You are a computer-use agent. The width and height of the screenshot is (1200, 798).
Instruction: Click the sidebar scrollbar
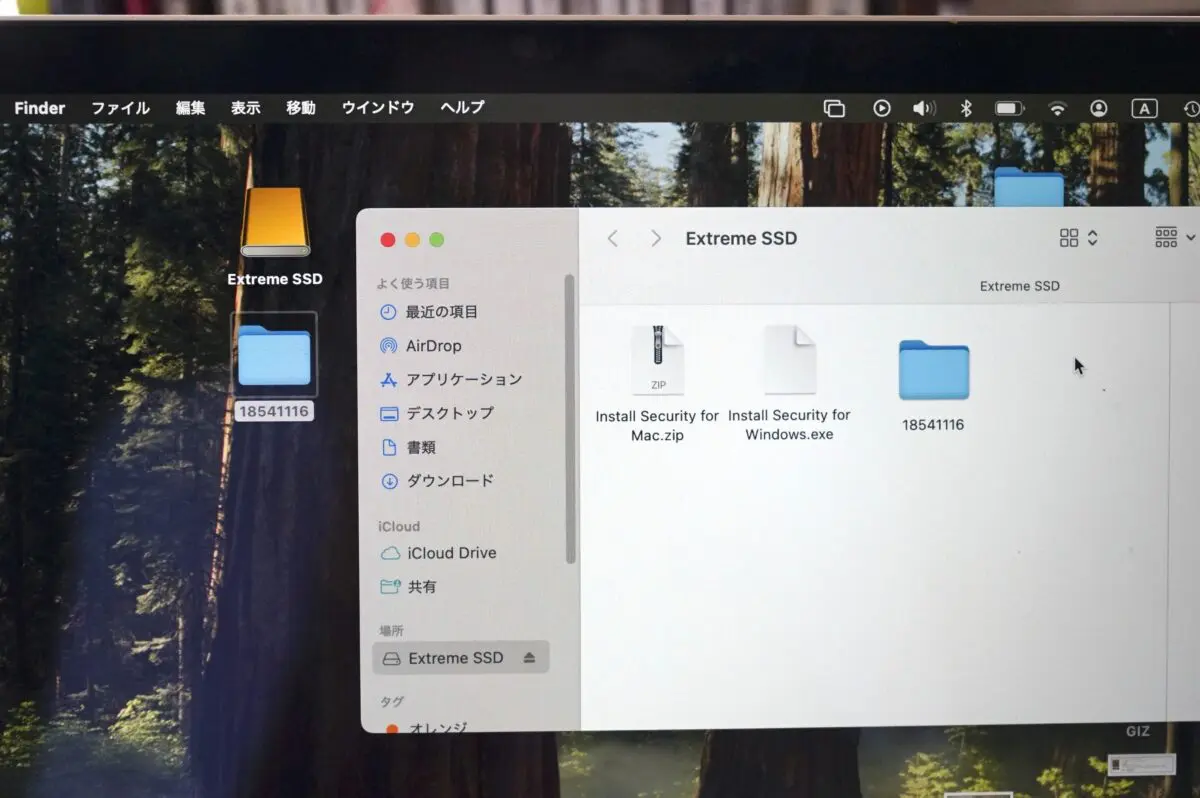[x=570, y=420]
